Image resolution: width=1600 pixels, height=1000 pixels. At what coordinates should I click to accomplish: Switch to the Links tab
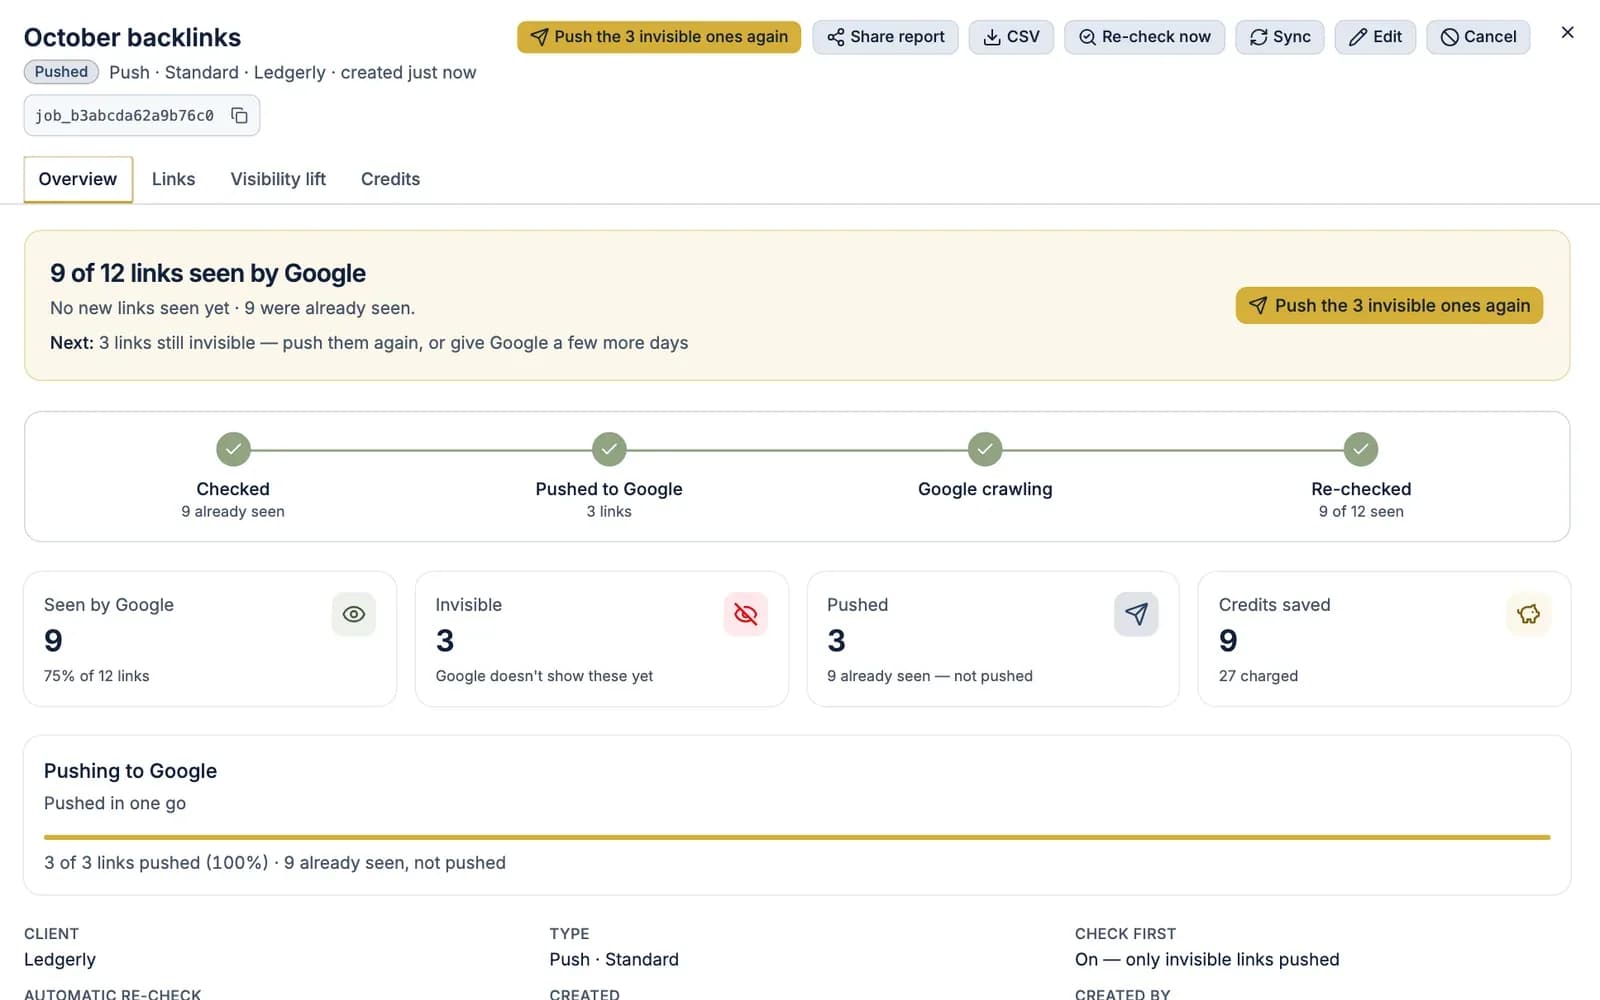(173, 179)
